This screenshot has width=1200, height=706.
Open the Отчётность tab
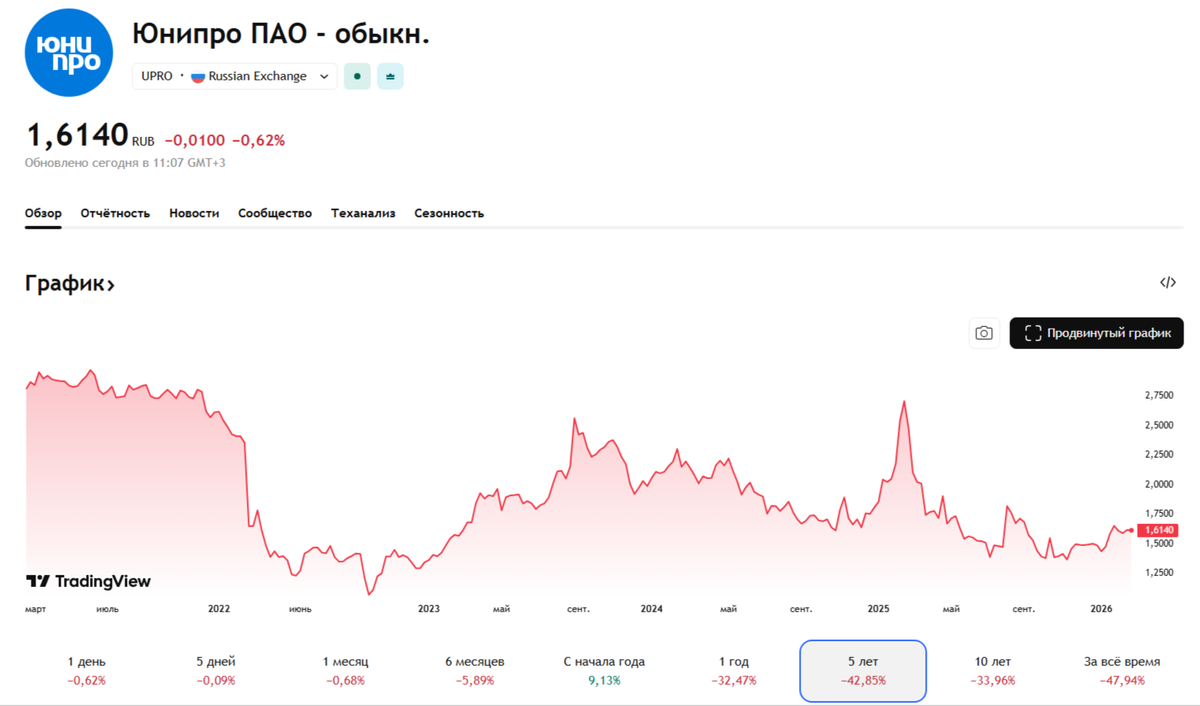pyautogui.click(x=115, y=213)
